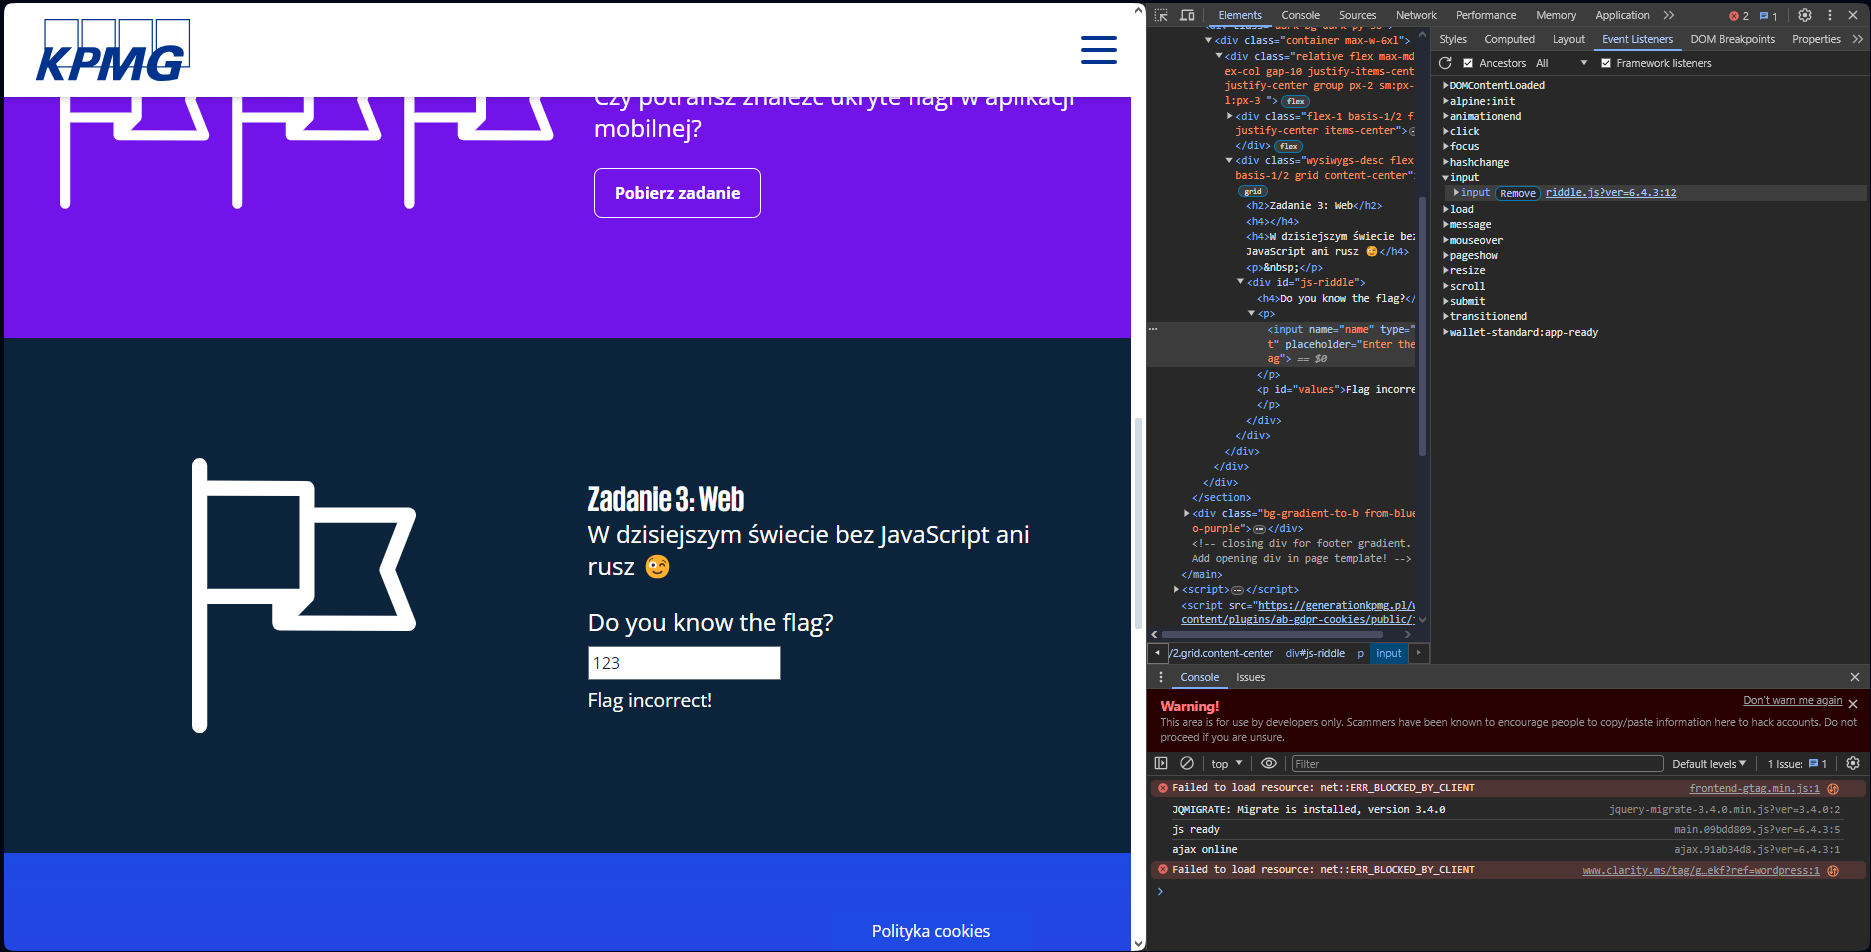Open DevTools settings gear in top bar
This screenshot has height=952, width=1871.
point(1805,15)
